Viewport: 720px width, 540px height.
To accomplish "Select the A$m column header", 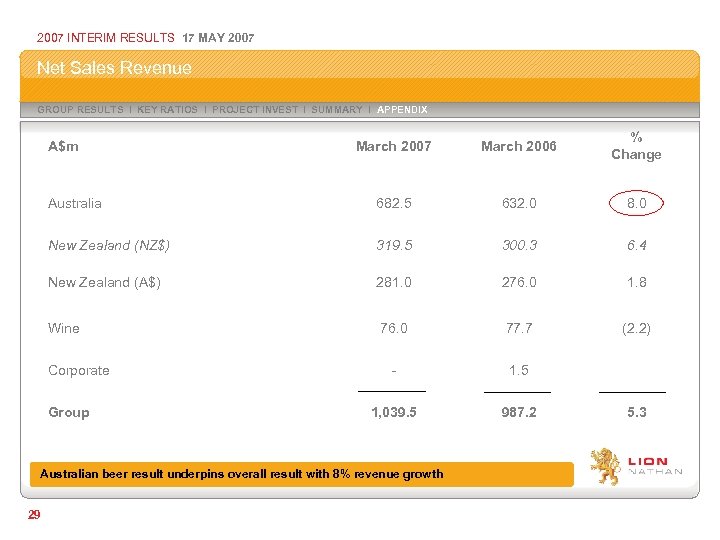I will tap(63, 146).
